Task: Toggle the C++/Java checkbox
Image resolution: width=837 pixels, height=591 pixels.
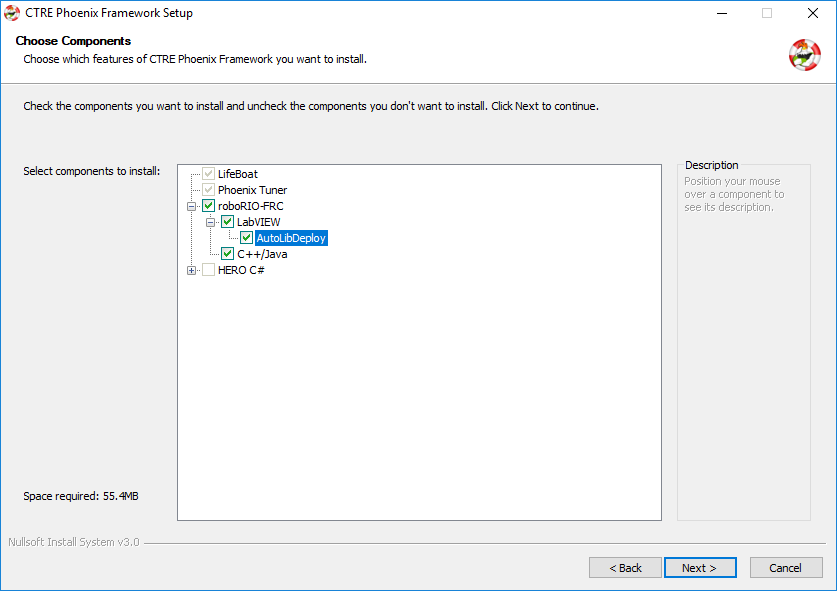Action: click(227, 254)
